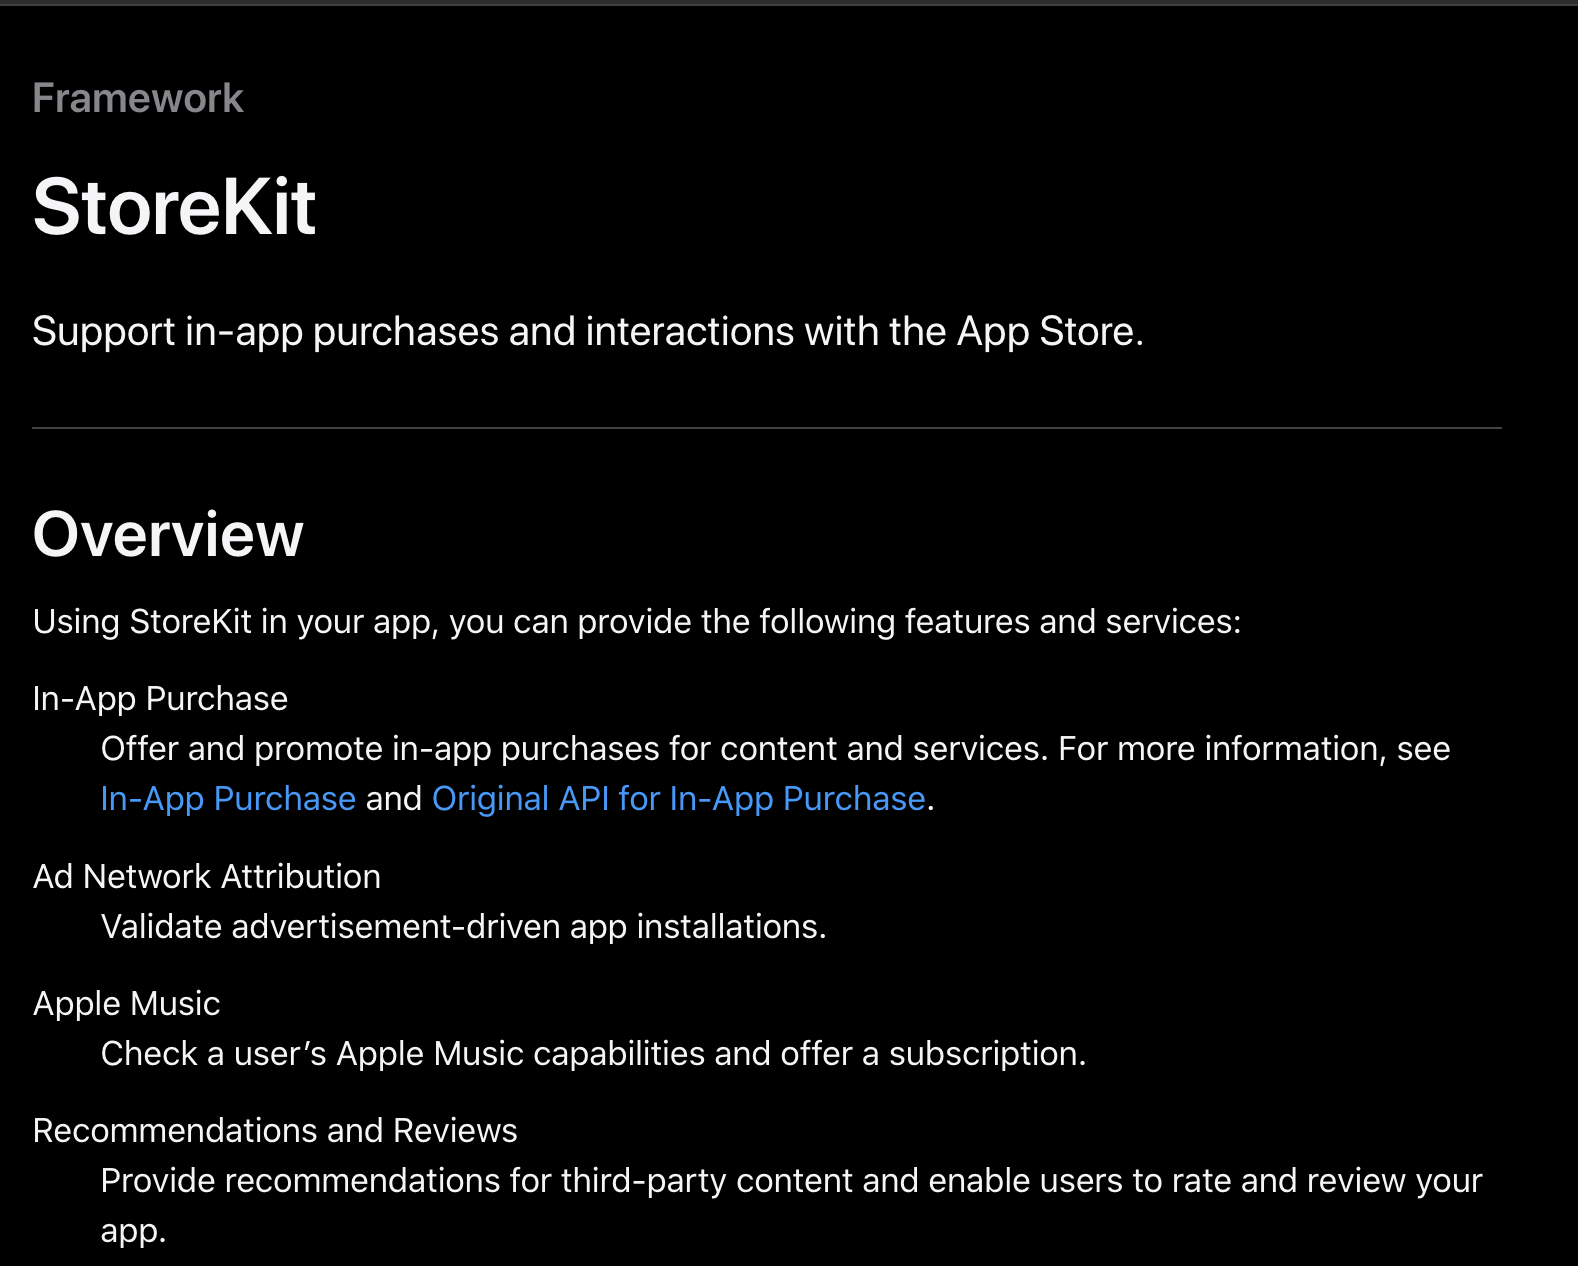This screenshot has width=1578, height=1266.
Task: Click 'Check a user's Apple Music capabilities' text
Action: point(594,1053)
